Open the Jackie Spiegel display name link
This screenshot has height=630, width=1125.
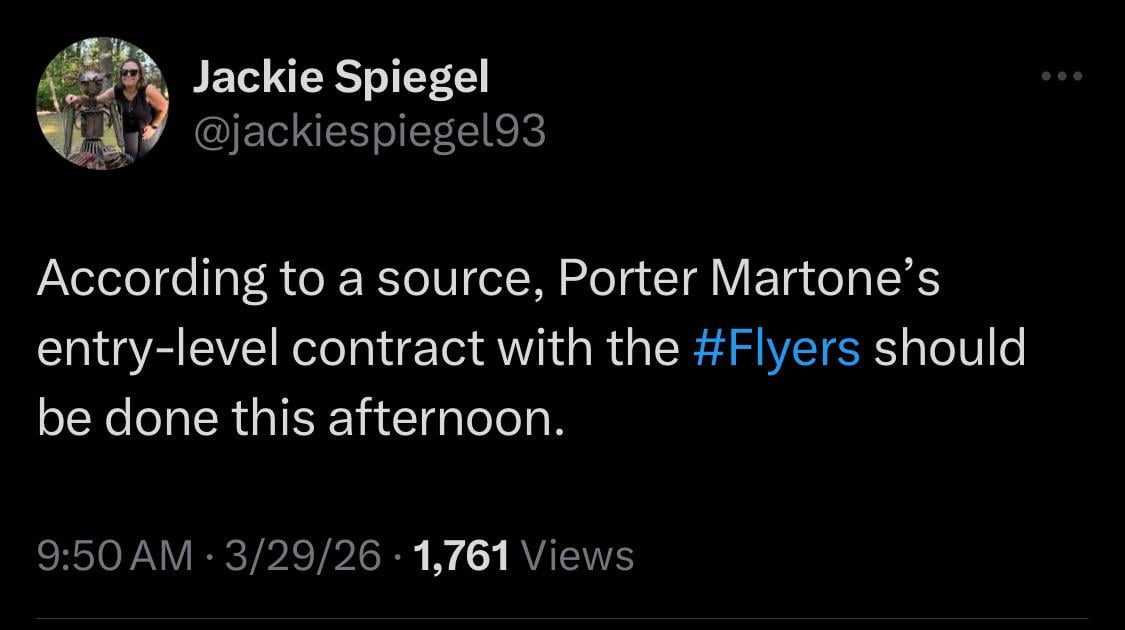coord(340,79)
